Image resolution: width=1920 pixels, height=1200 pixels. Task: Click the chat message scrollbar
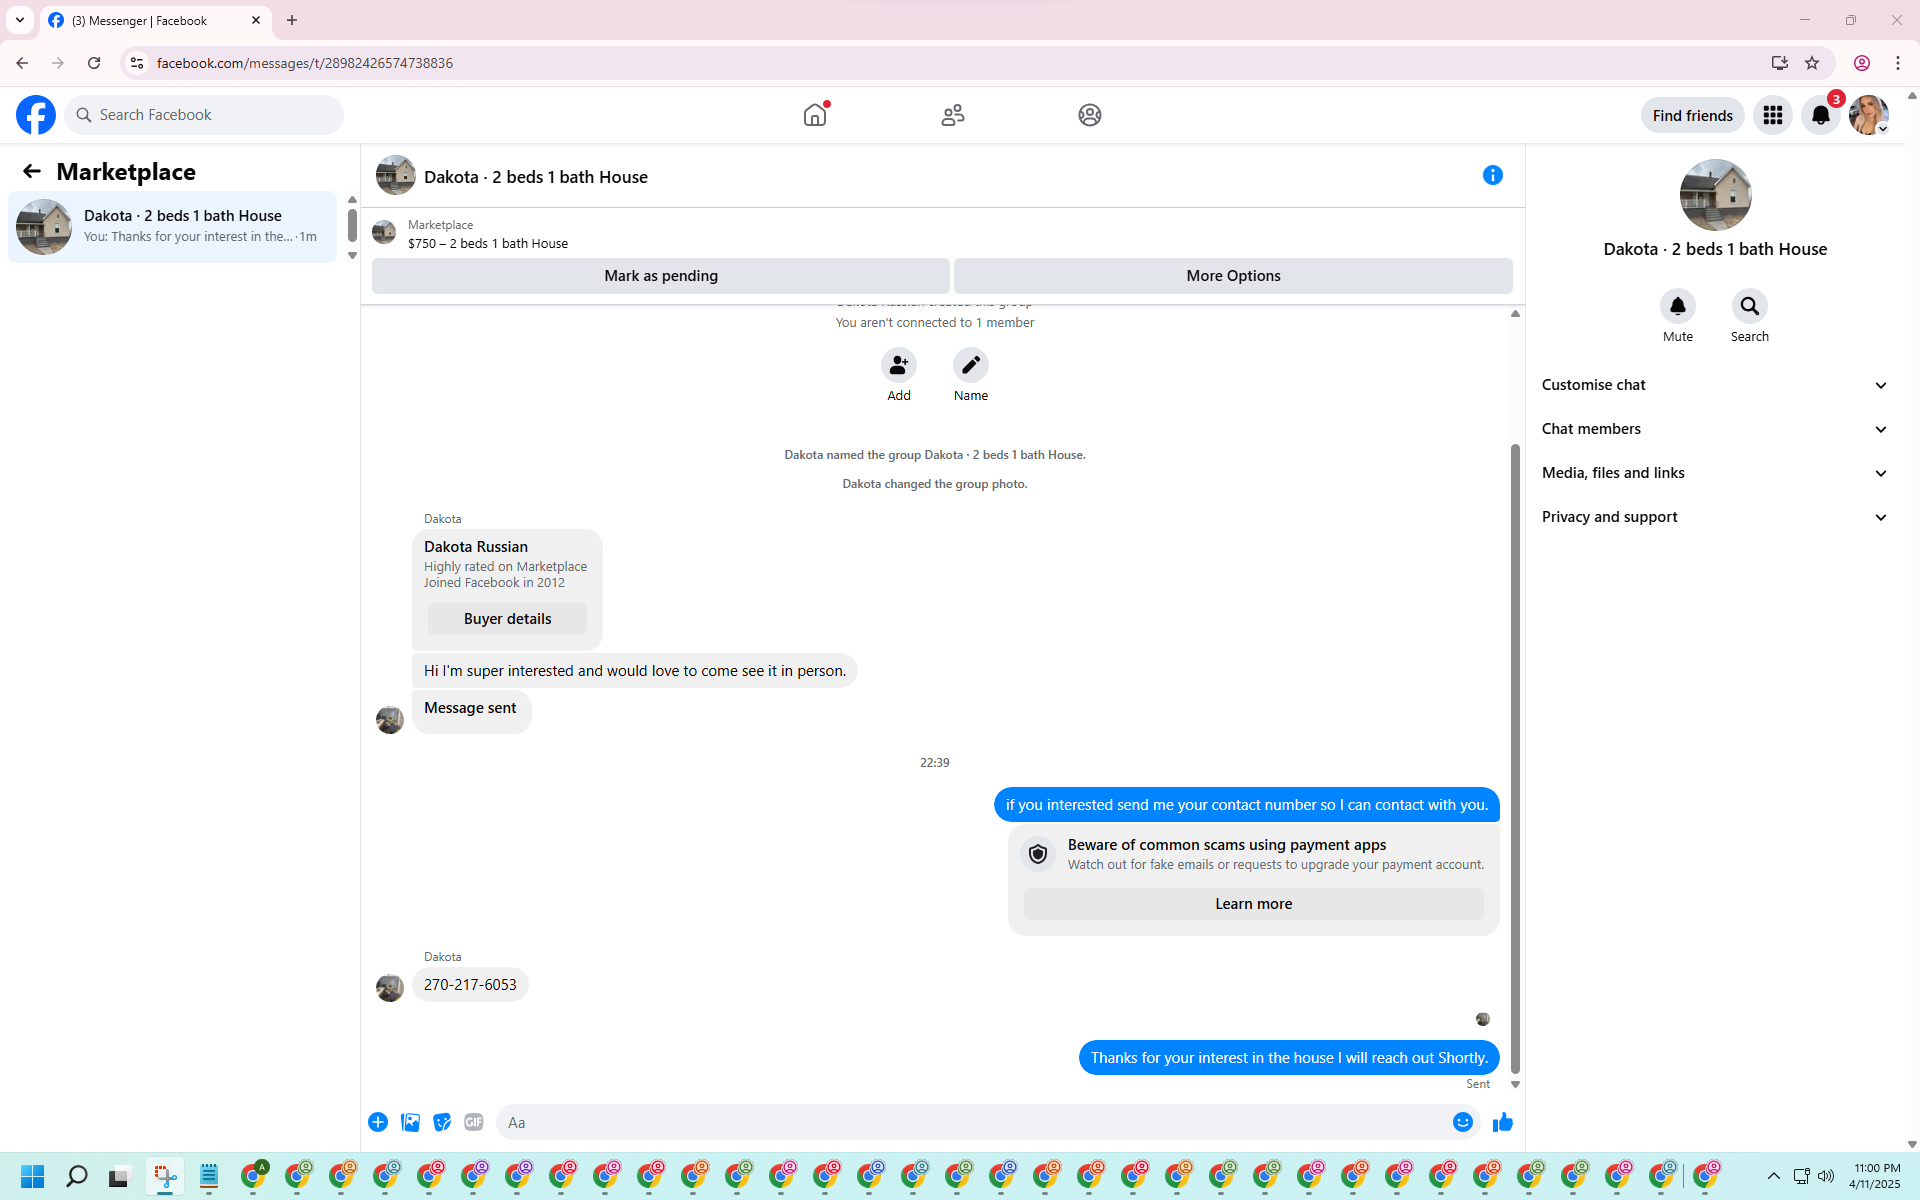coord(1515,760)
